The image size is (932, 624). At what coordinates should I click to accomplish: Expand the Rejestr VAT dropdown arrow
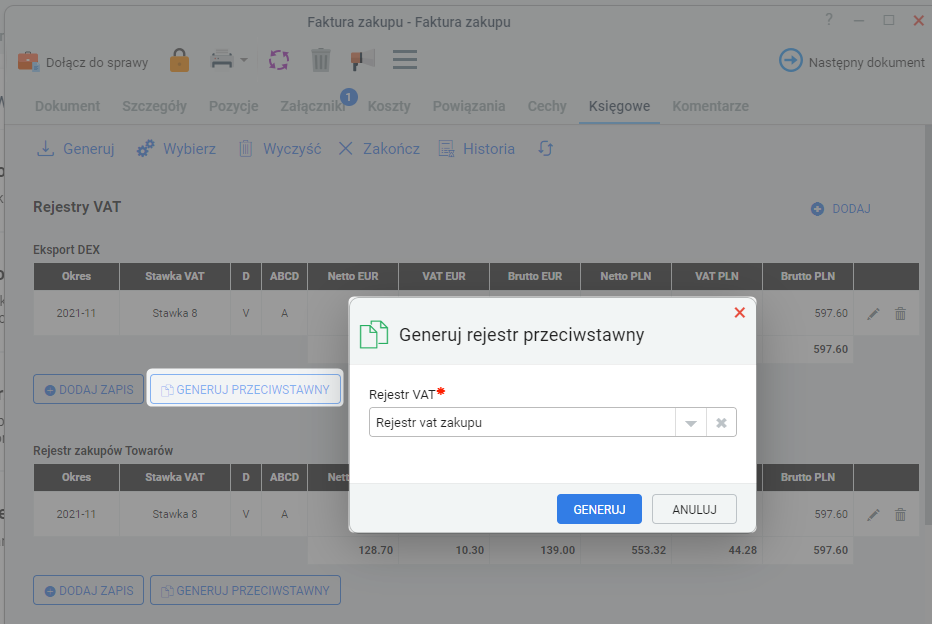coord(691,423)
